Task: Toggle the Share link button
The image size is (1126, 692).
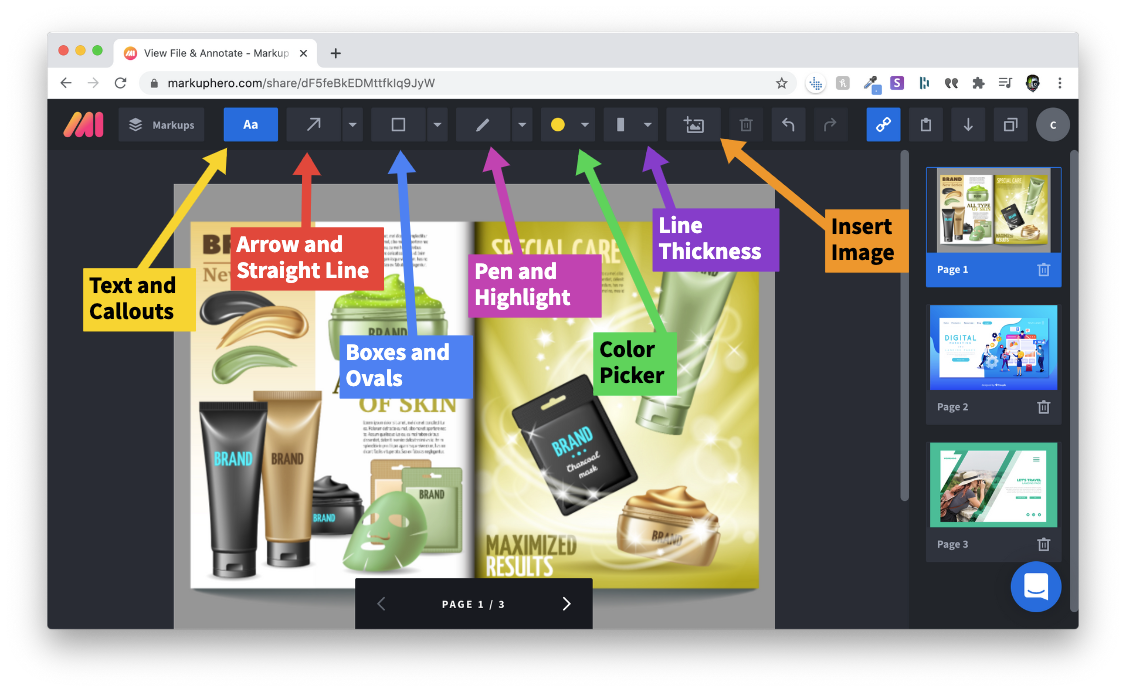Action: pos(883,124)
